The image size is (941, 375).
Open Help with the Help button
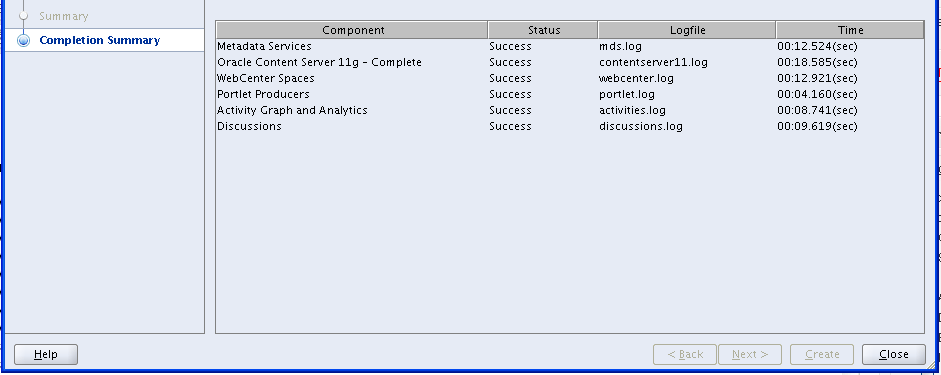(46, 355)
